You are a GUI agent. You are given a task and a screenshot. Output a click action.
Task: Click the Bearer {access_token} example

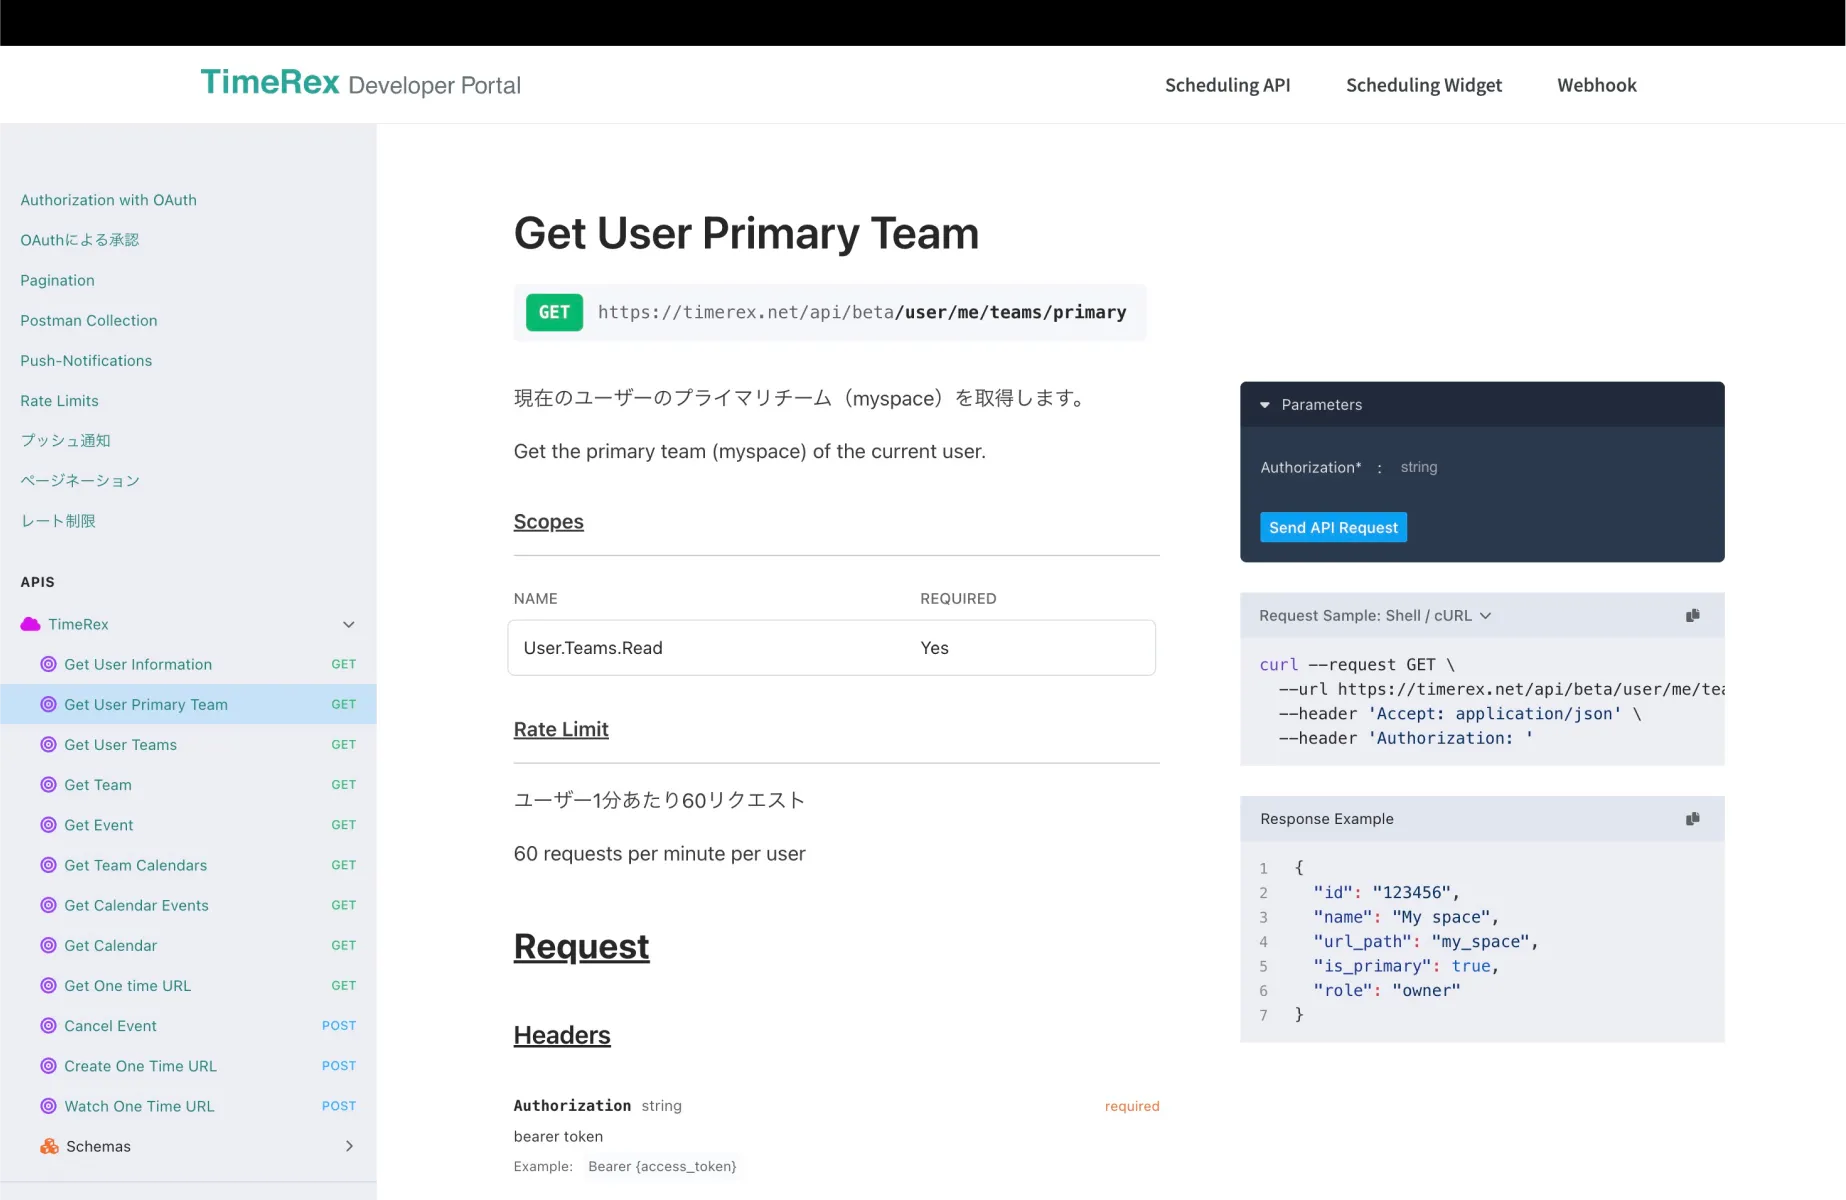[661, 1166]
